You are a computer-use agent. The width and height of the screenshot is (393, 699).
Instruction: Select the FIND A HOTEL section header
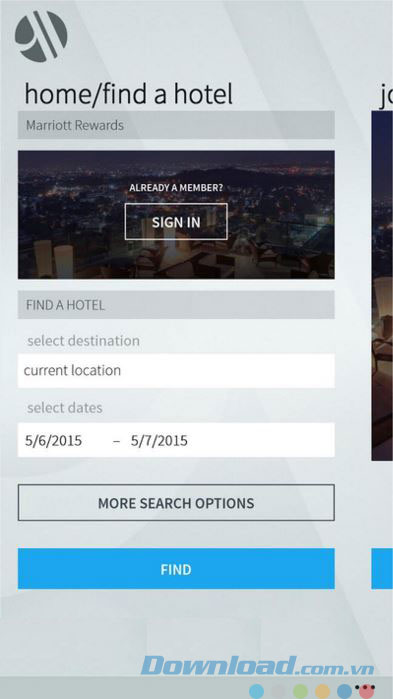176,305
